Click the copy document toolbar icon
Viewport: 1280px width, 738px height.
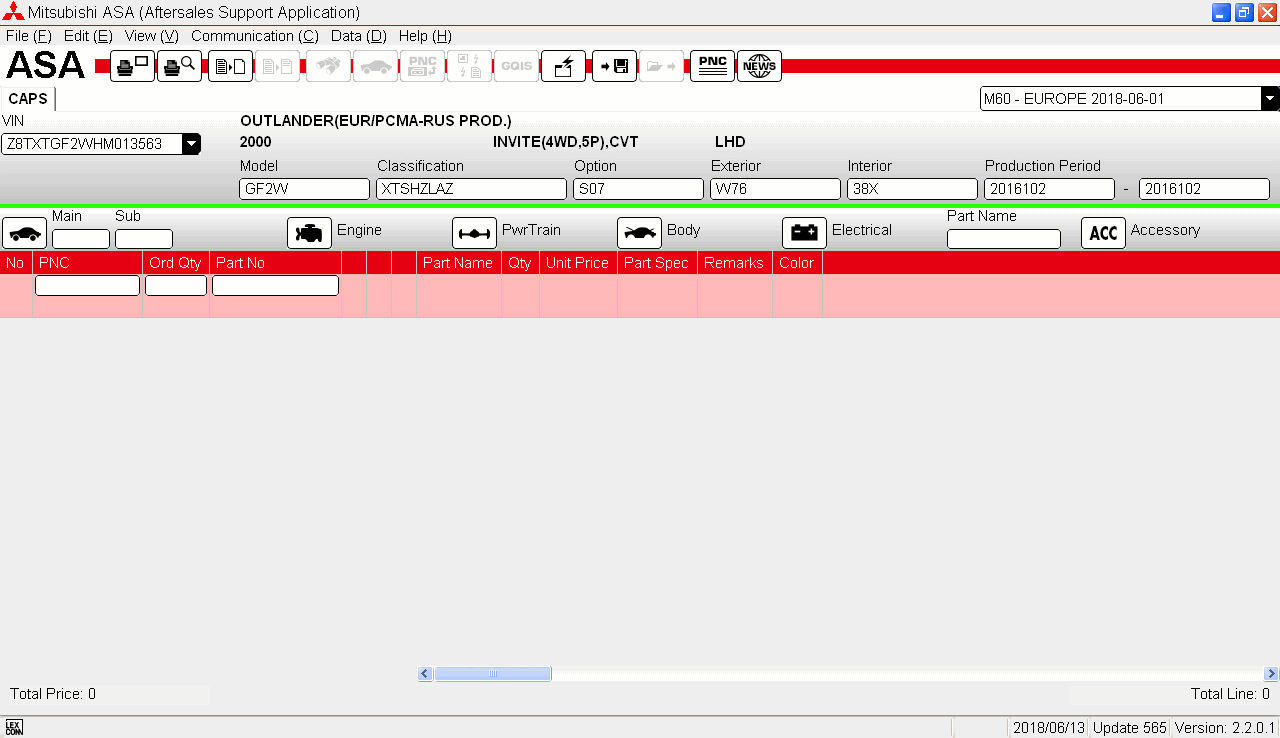coord(230,67)
